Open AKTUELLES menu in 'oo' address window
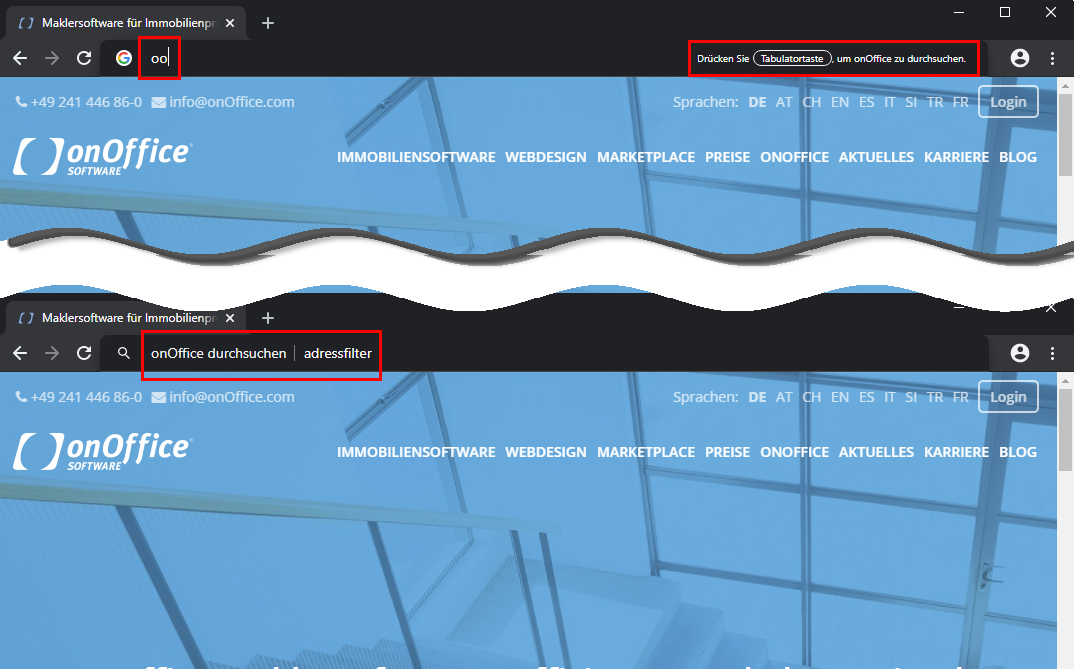The width and height of the screenshot is (1074, 669). coord(876,157)
